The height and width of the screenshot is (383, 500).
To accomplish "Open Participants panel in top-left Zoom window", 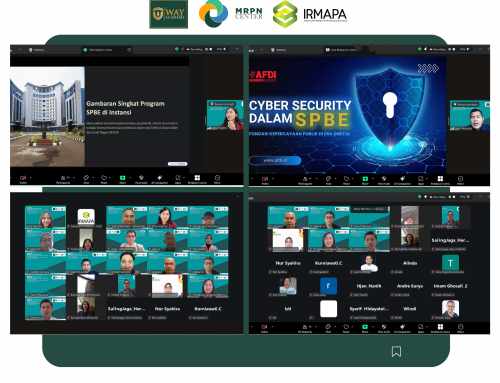I will (63, 179).
